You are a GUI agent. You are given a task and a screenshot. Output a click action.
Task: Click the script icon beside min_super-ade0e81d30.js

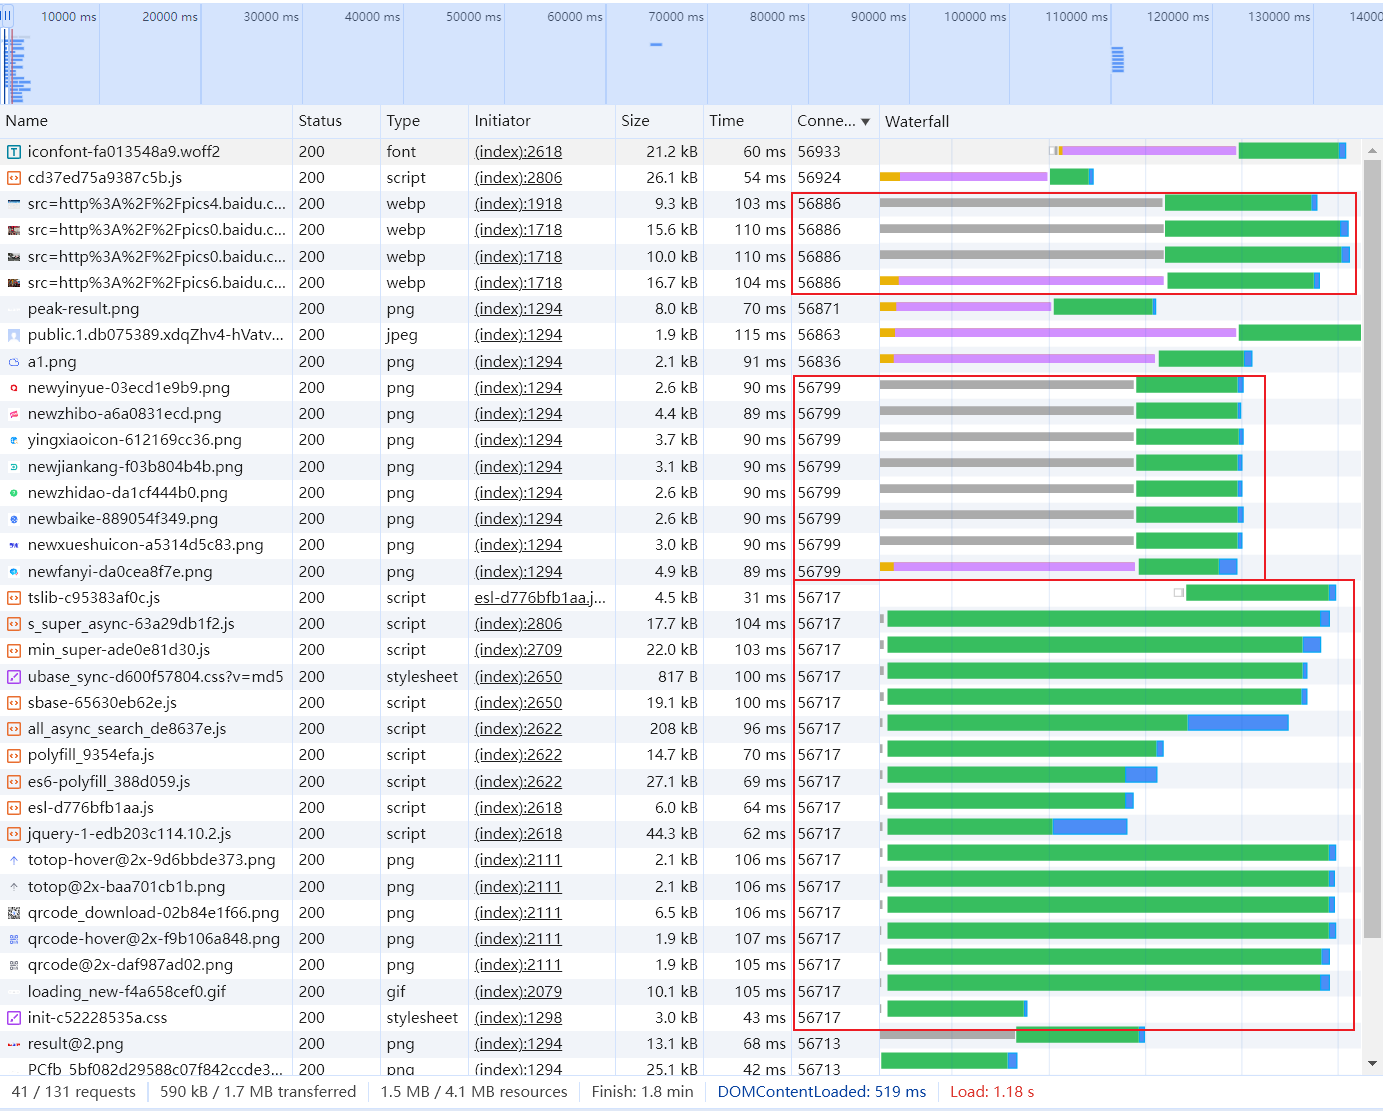14,650
